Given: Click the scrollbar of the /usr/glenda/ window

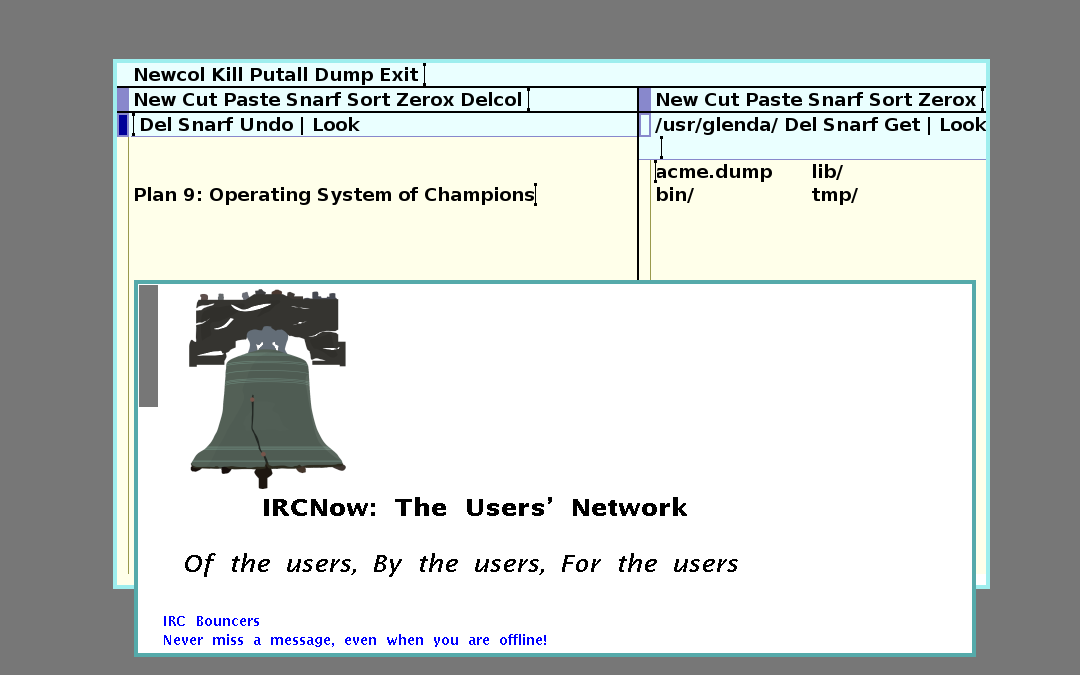Looking at the screenshot, I should click(645, 220).
